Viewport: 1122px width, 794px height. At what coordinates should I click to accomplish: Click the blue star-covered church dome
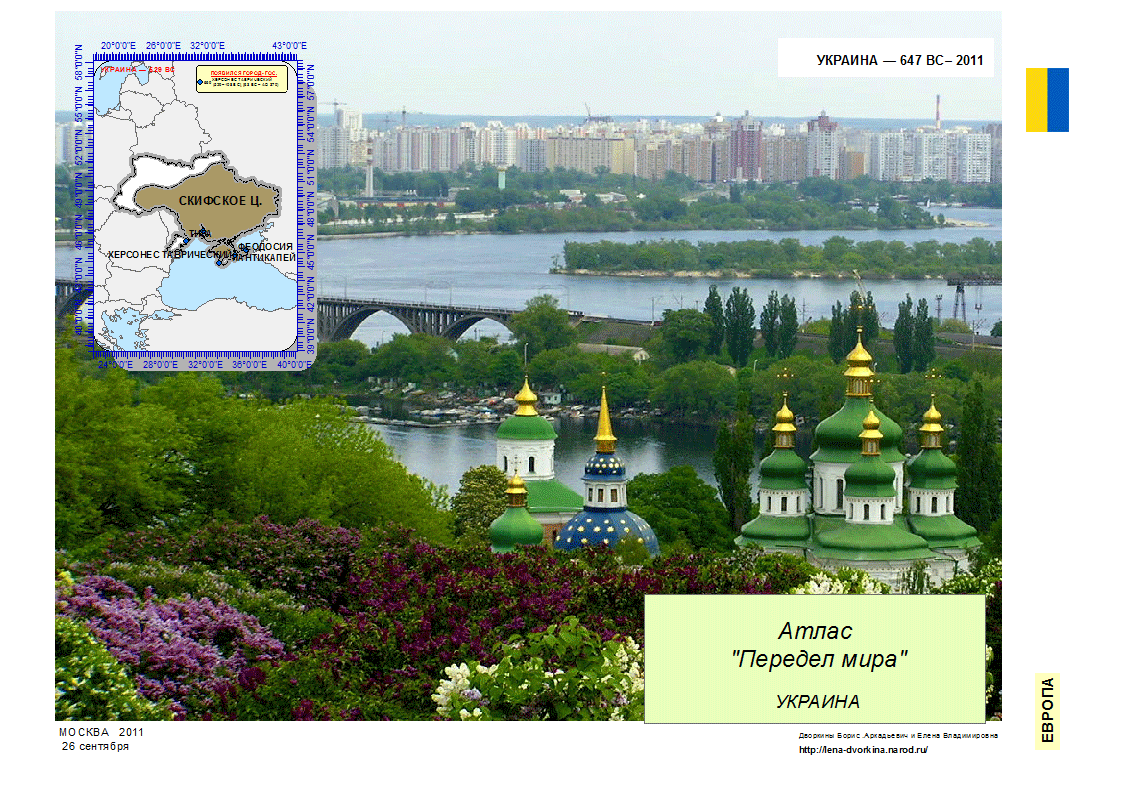point(606,530)
